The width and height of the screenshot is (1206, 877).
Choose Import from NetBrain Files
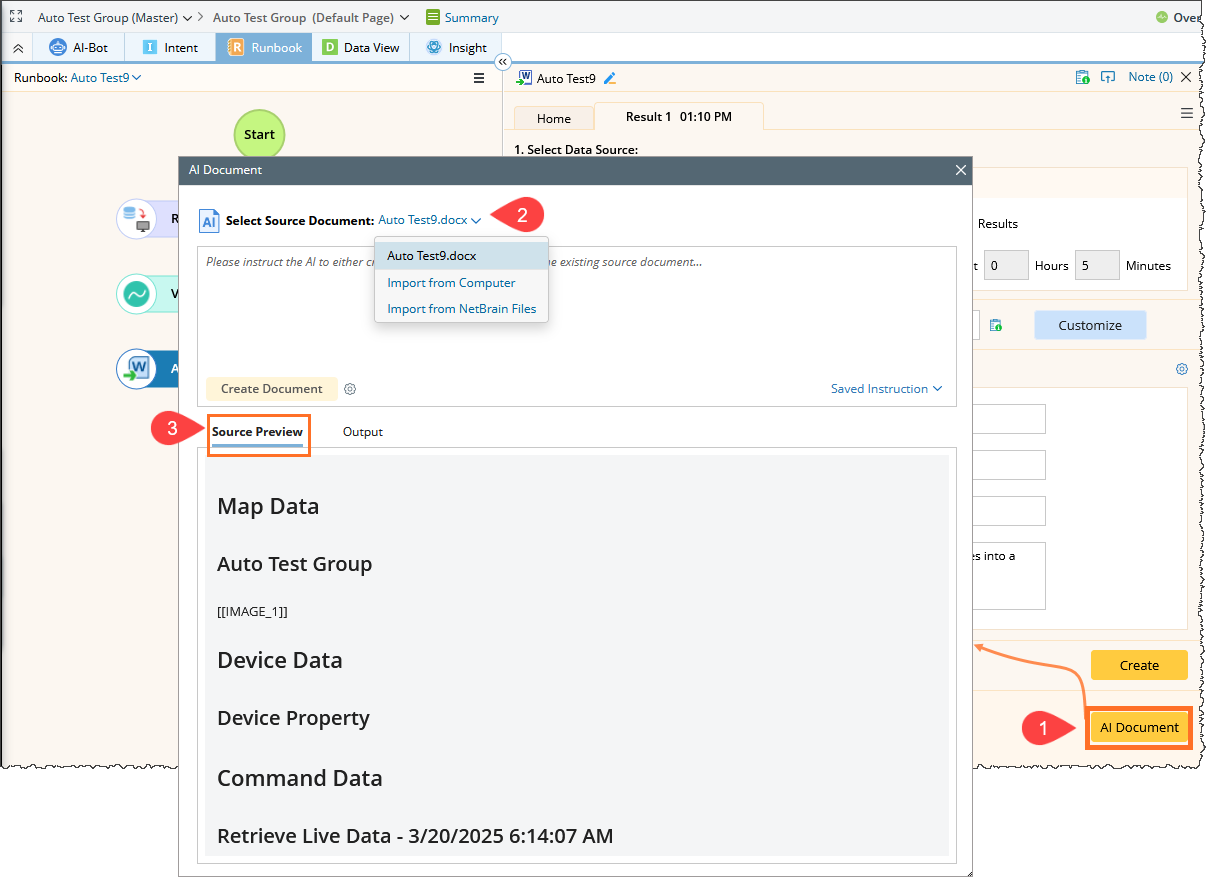coord(461,309)
